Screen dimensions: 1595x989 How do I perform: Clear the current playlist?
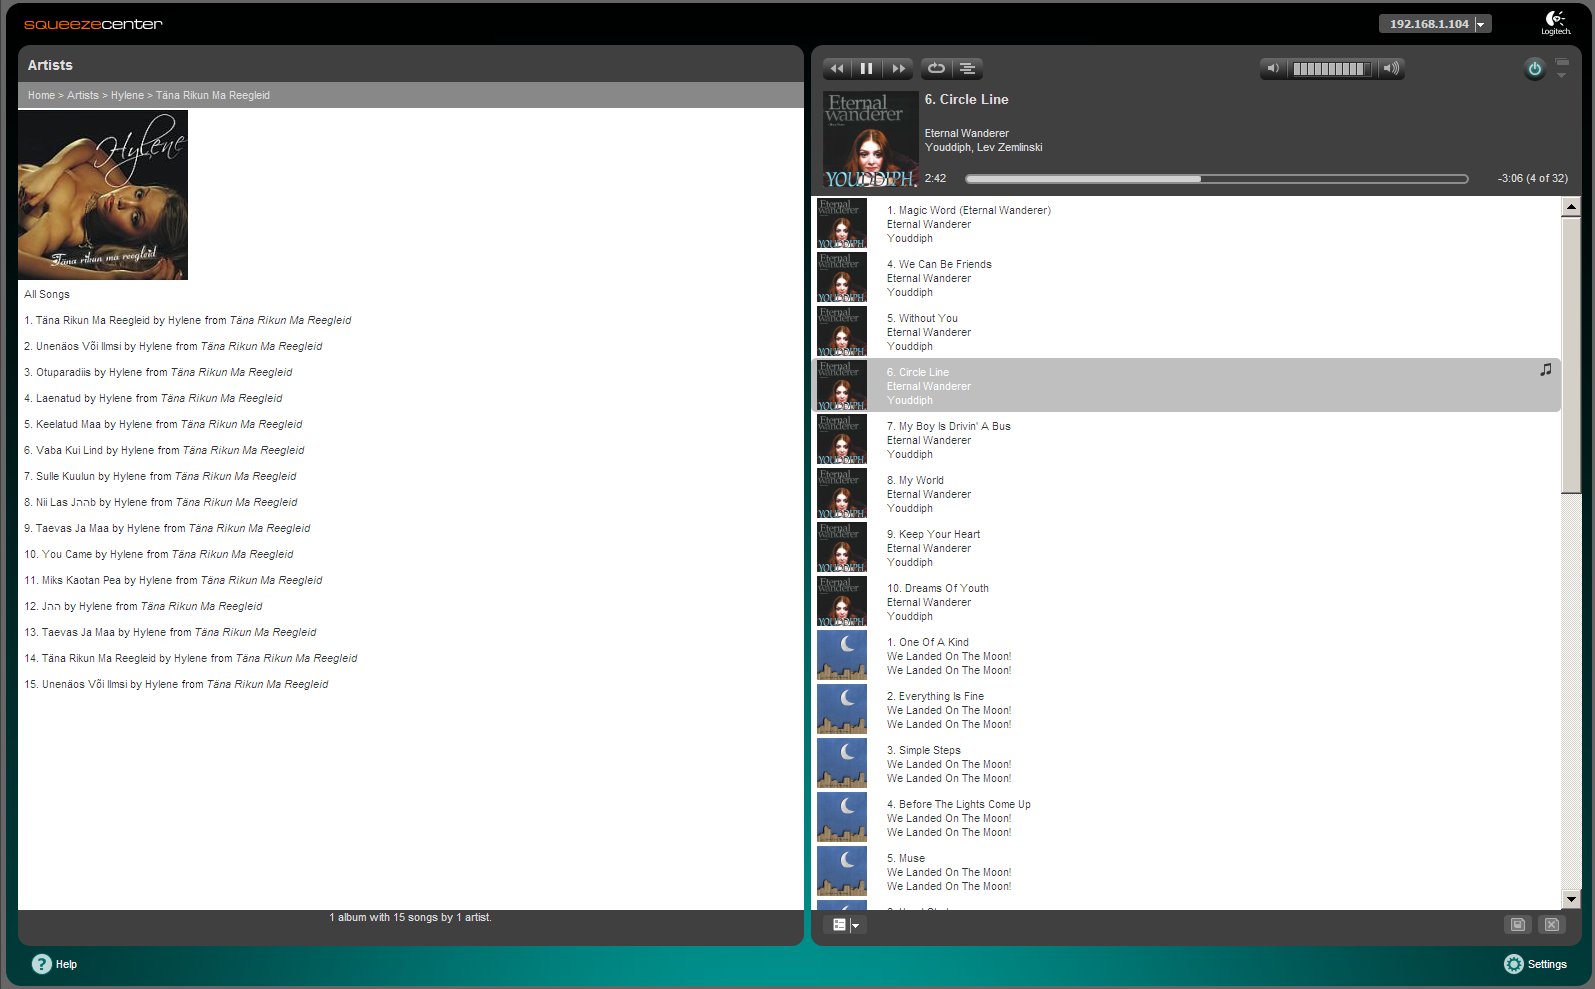1552,925
